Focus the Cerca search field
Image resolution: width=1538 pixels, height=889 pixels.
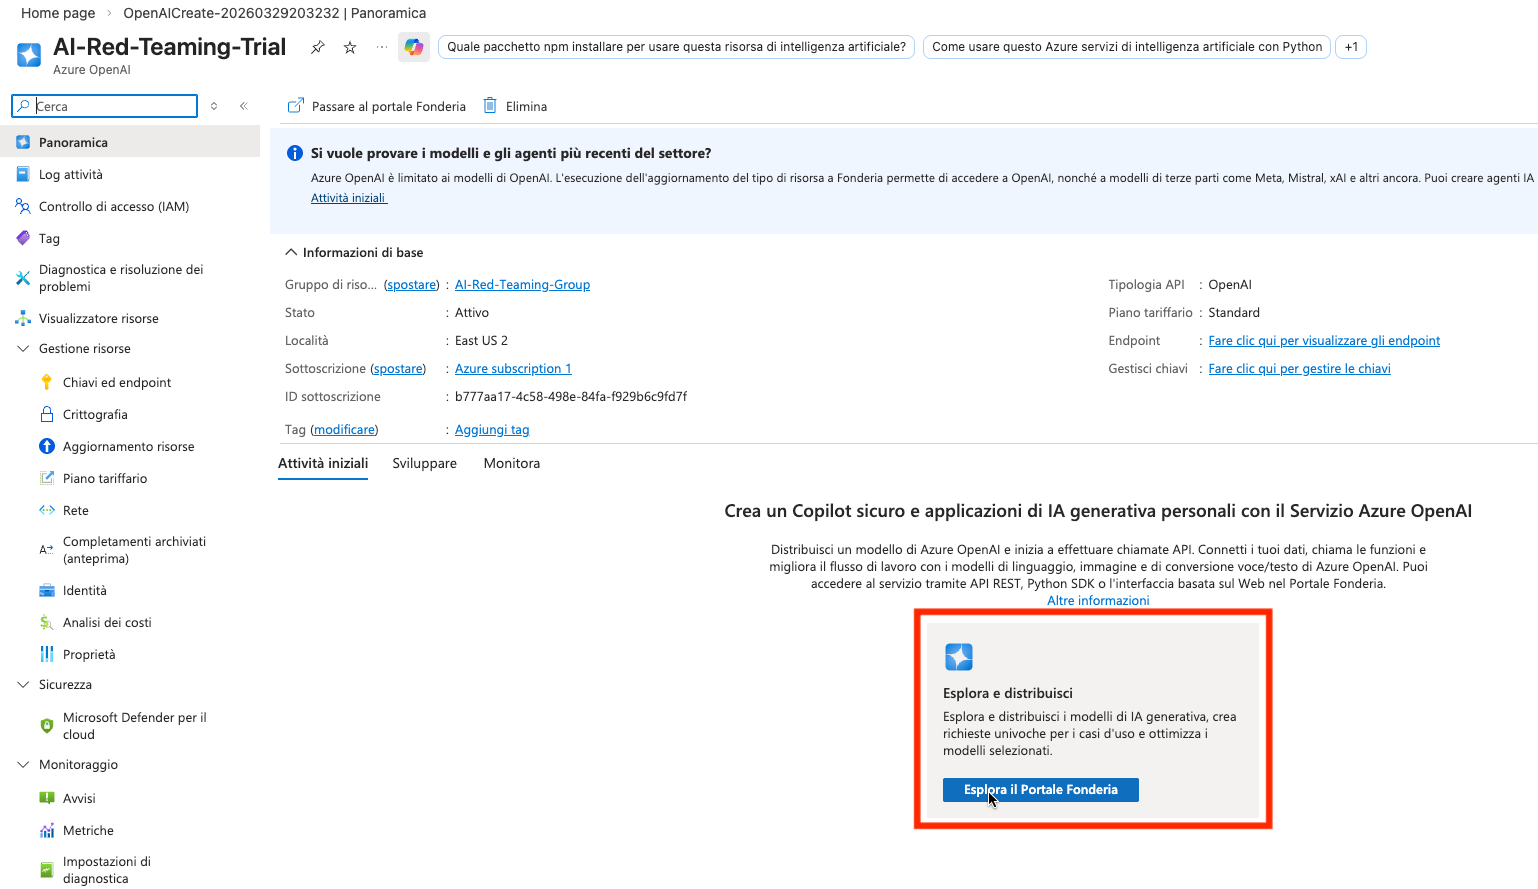click(x=105, y=106)
